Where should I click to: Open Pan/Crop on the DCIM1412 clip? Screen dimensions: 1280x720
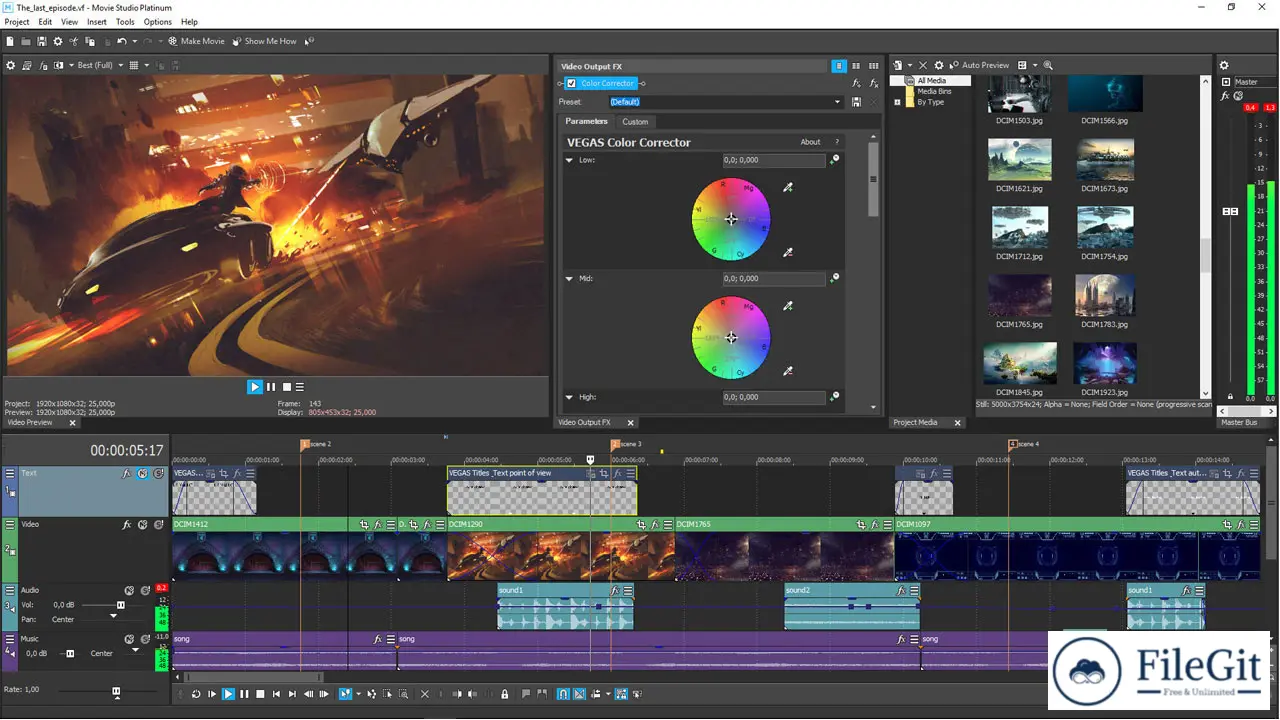point(364,524)
